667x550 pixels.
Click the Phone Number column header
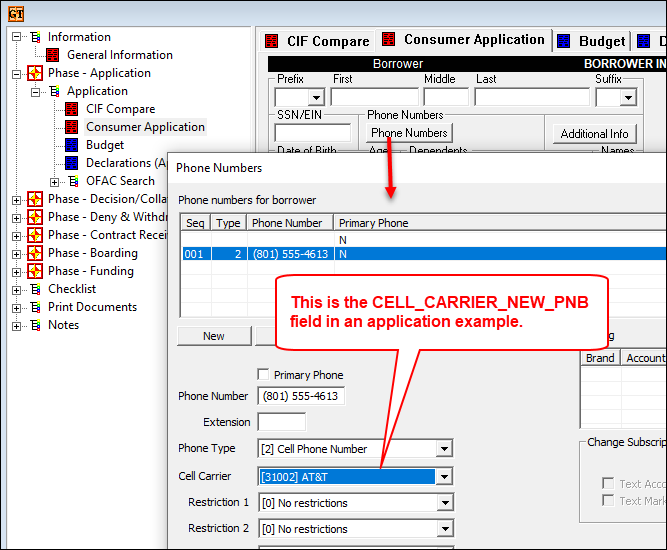click(290, 223)
